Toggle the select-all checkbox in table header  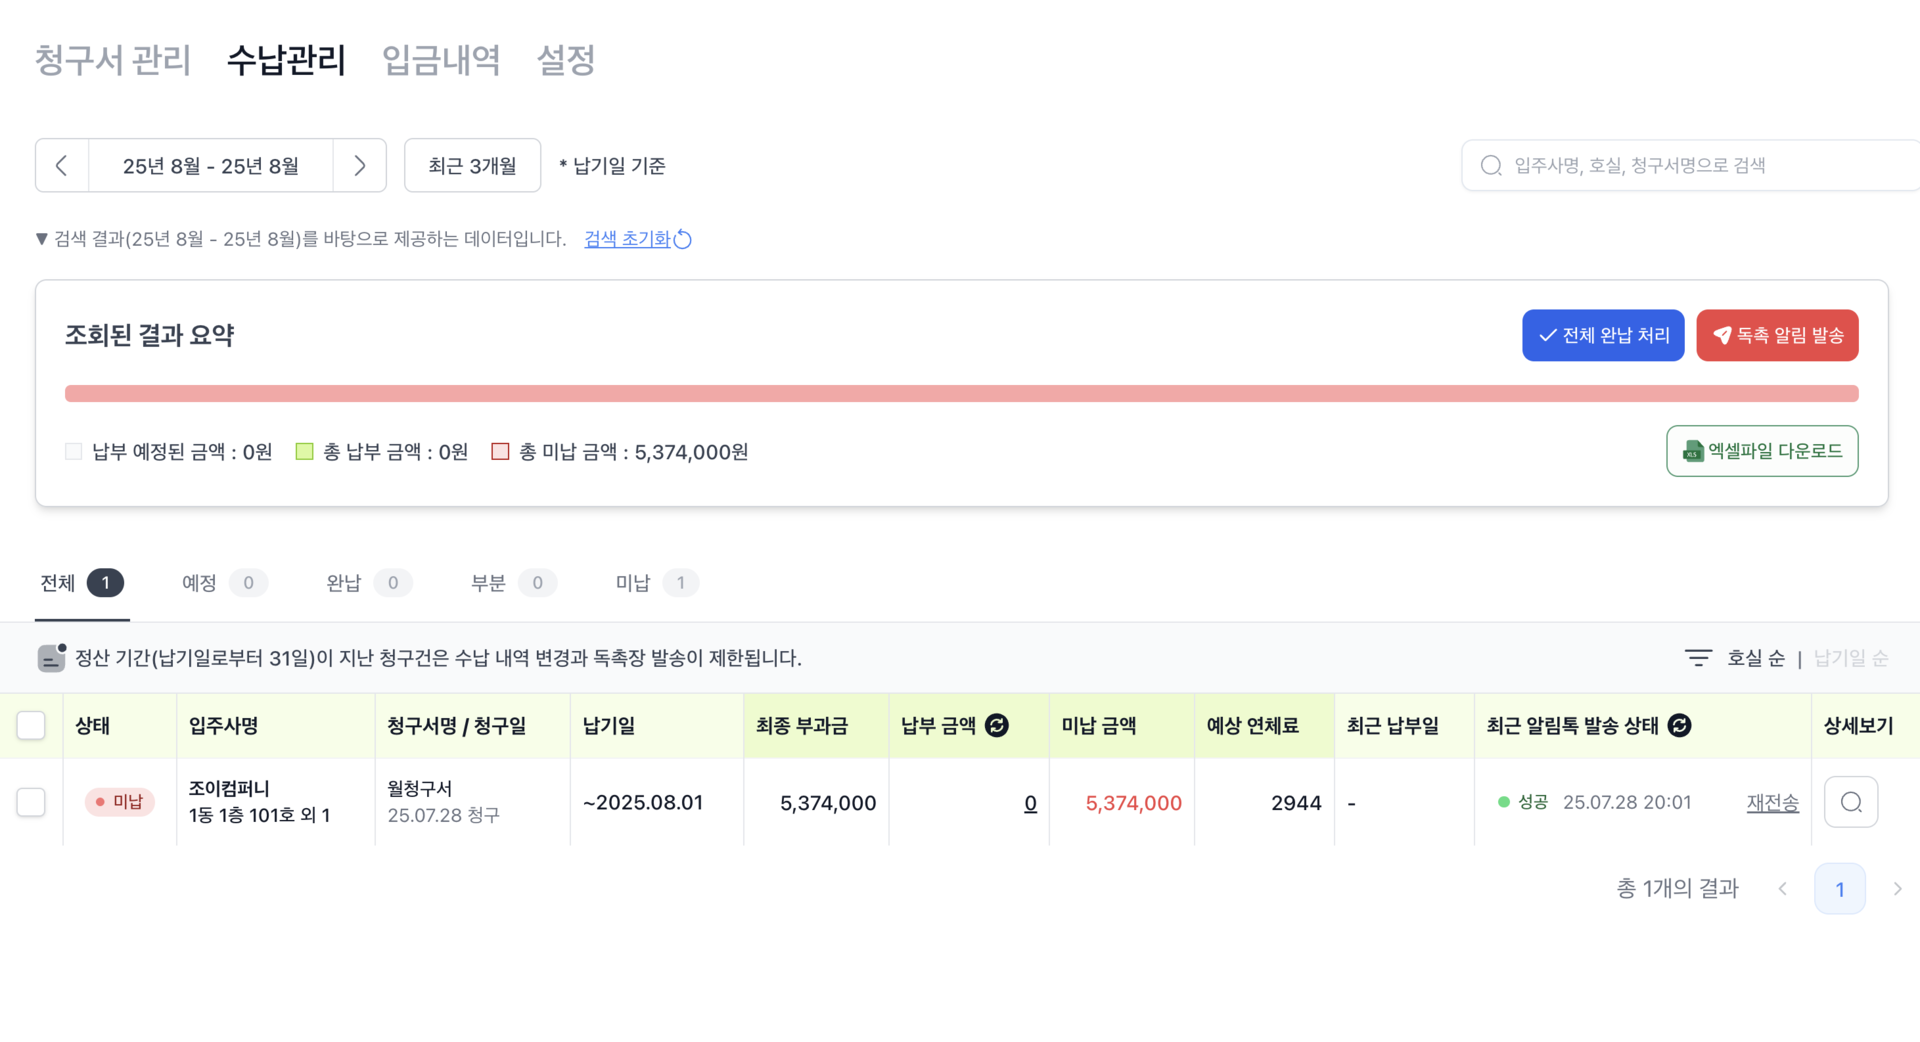(31, 726)
